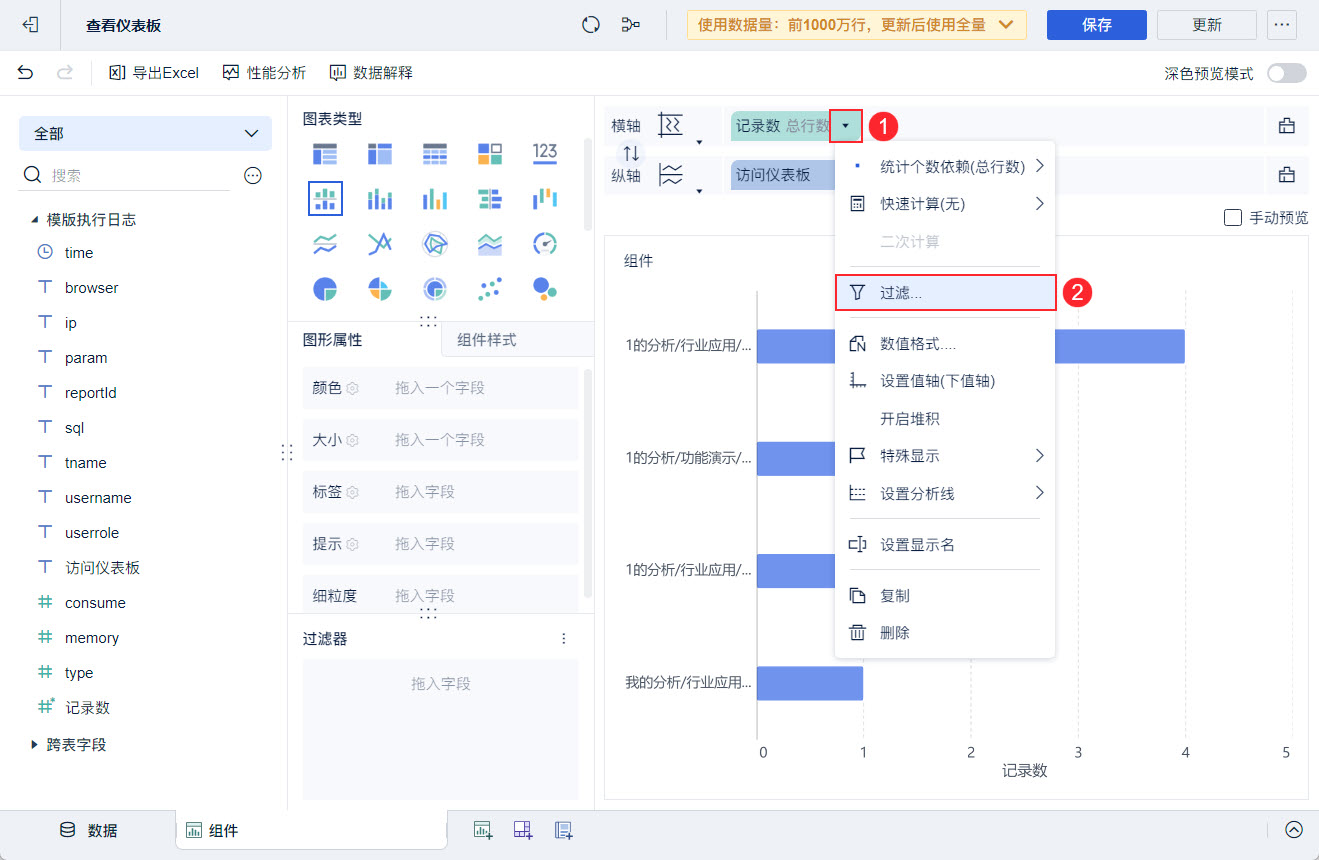
Task: Select the highlighted partitioned bar chart type
Action: (325, 198)
